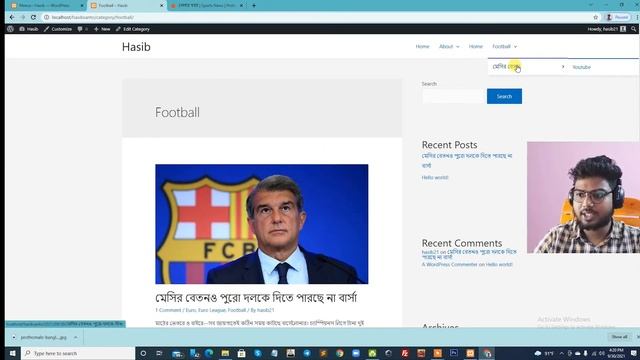Close the Football – Hasib tab

tap(162, 6)
